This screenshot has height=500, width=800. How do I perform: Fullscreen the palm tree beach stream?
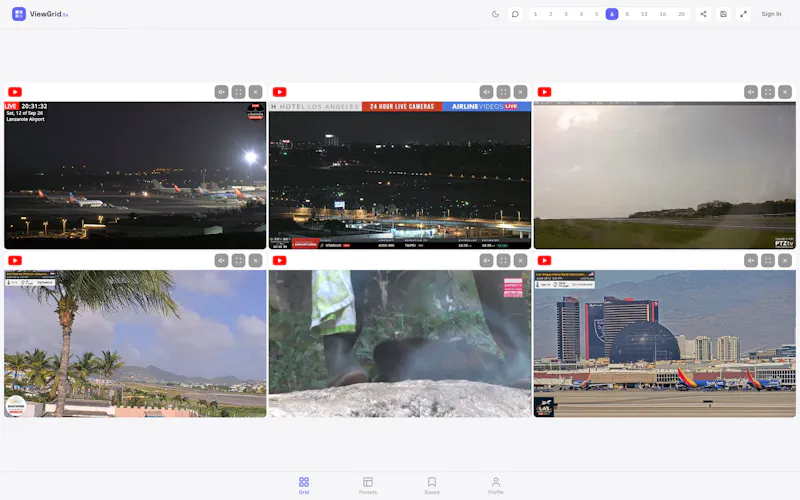pos(238,260)
